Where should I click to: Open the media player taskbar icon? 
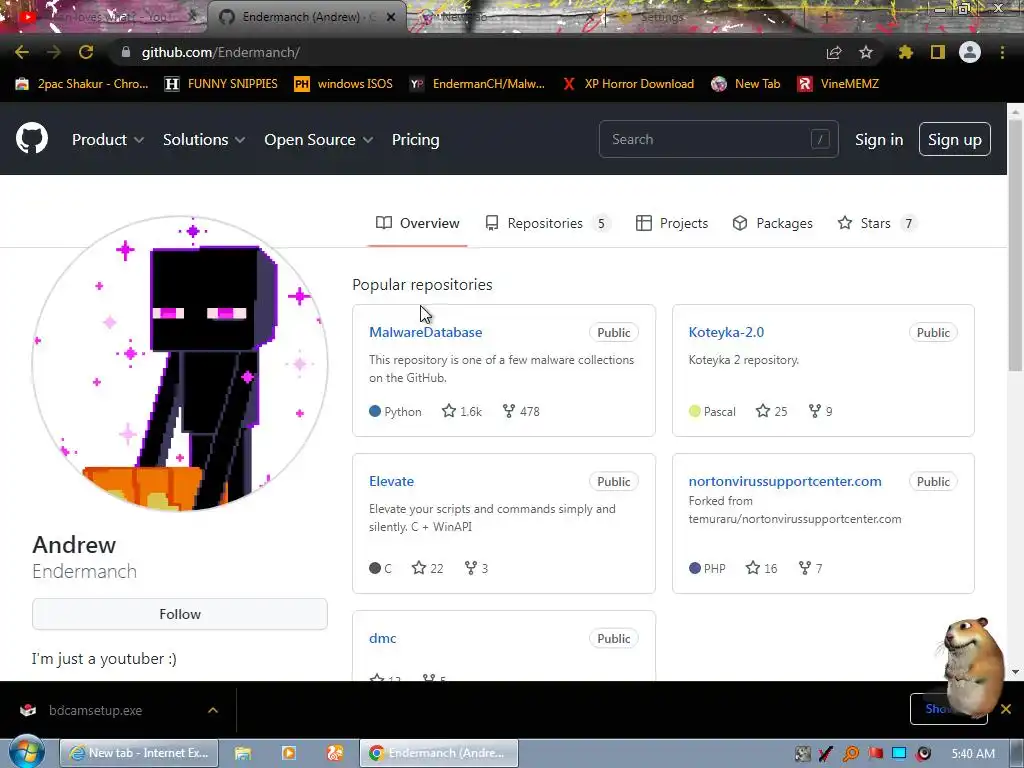coord(289,753)
